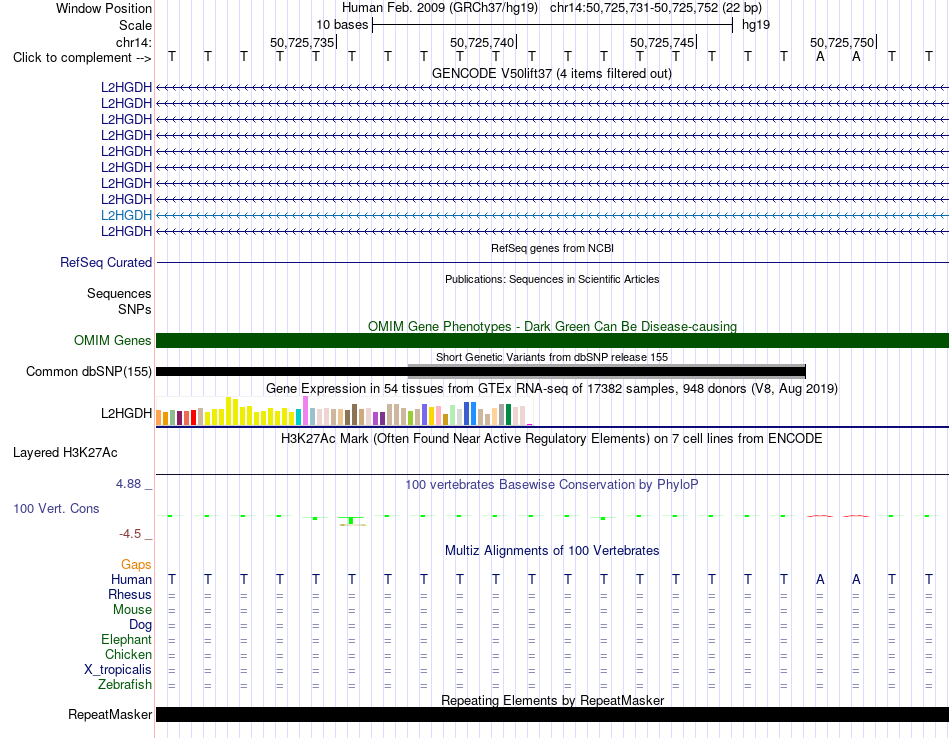Click the 'Rhesus' alignment row label
950x738 pixels.
coord(130,594)
